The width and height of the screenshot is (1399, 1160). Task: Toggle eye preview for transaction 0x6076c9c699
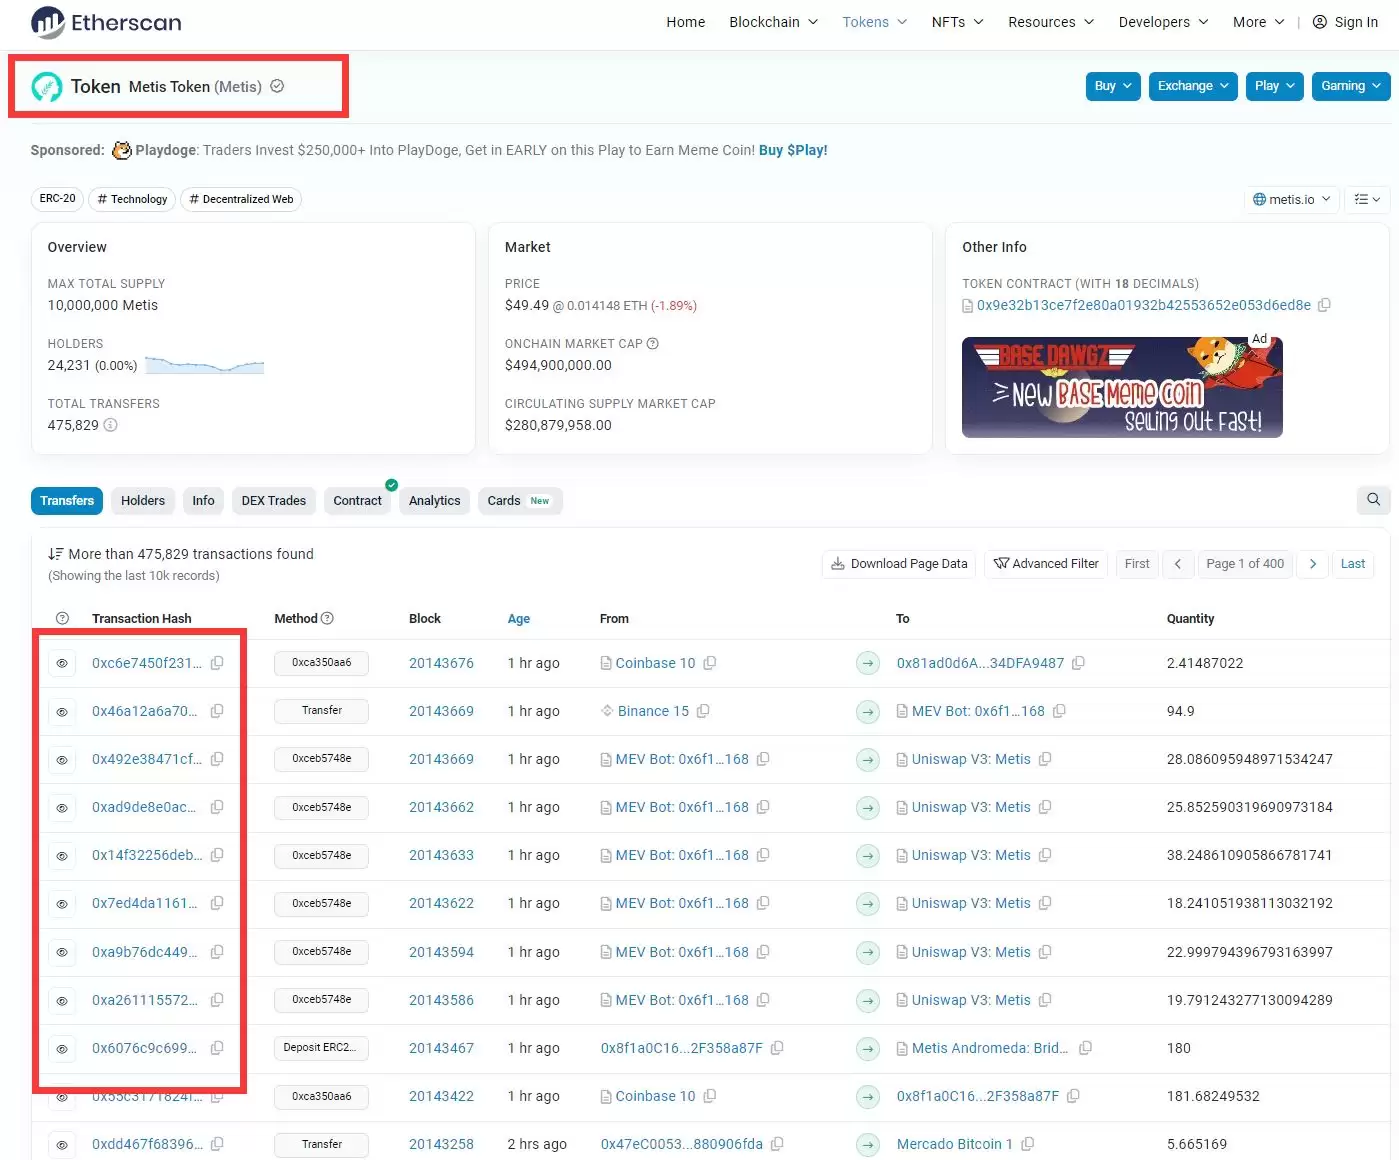click(x=62, y=1049)
